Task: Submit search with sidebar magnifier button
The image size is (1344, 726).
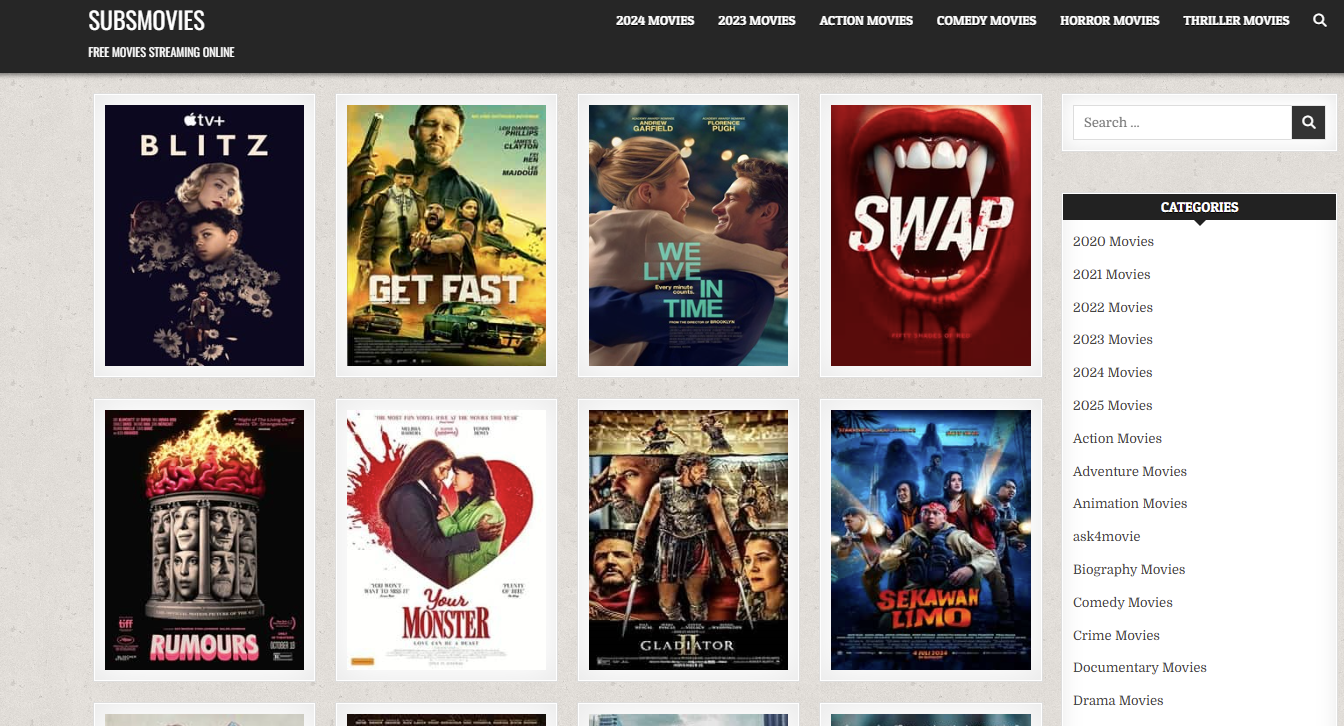Action: [1308, 122]
